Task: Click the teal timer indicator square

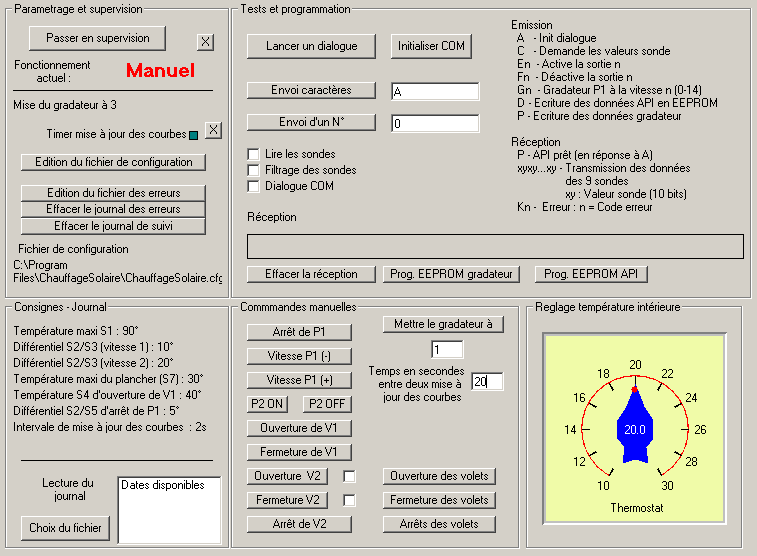Action: [x=194, y=135]
